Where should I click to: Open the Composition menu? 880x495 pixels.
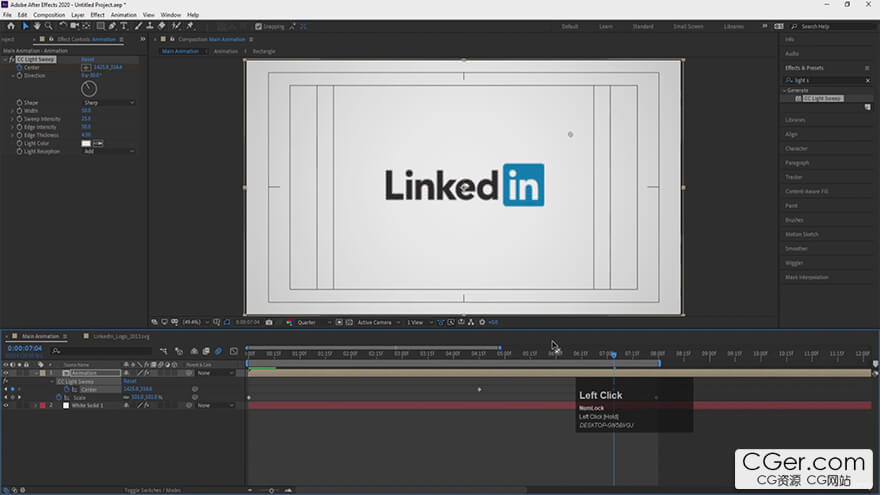point(49,15)
